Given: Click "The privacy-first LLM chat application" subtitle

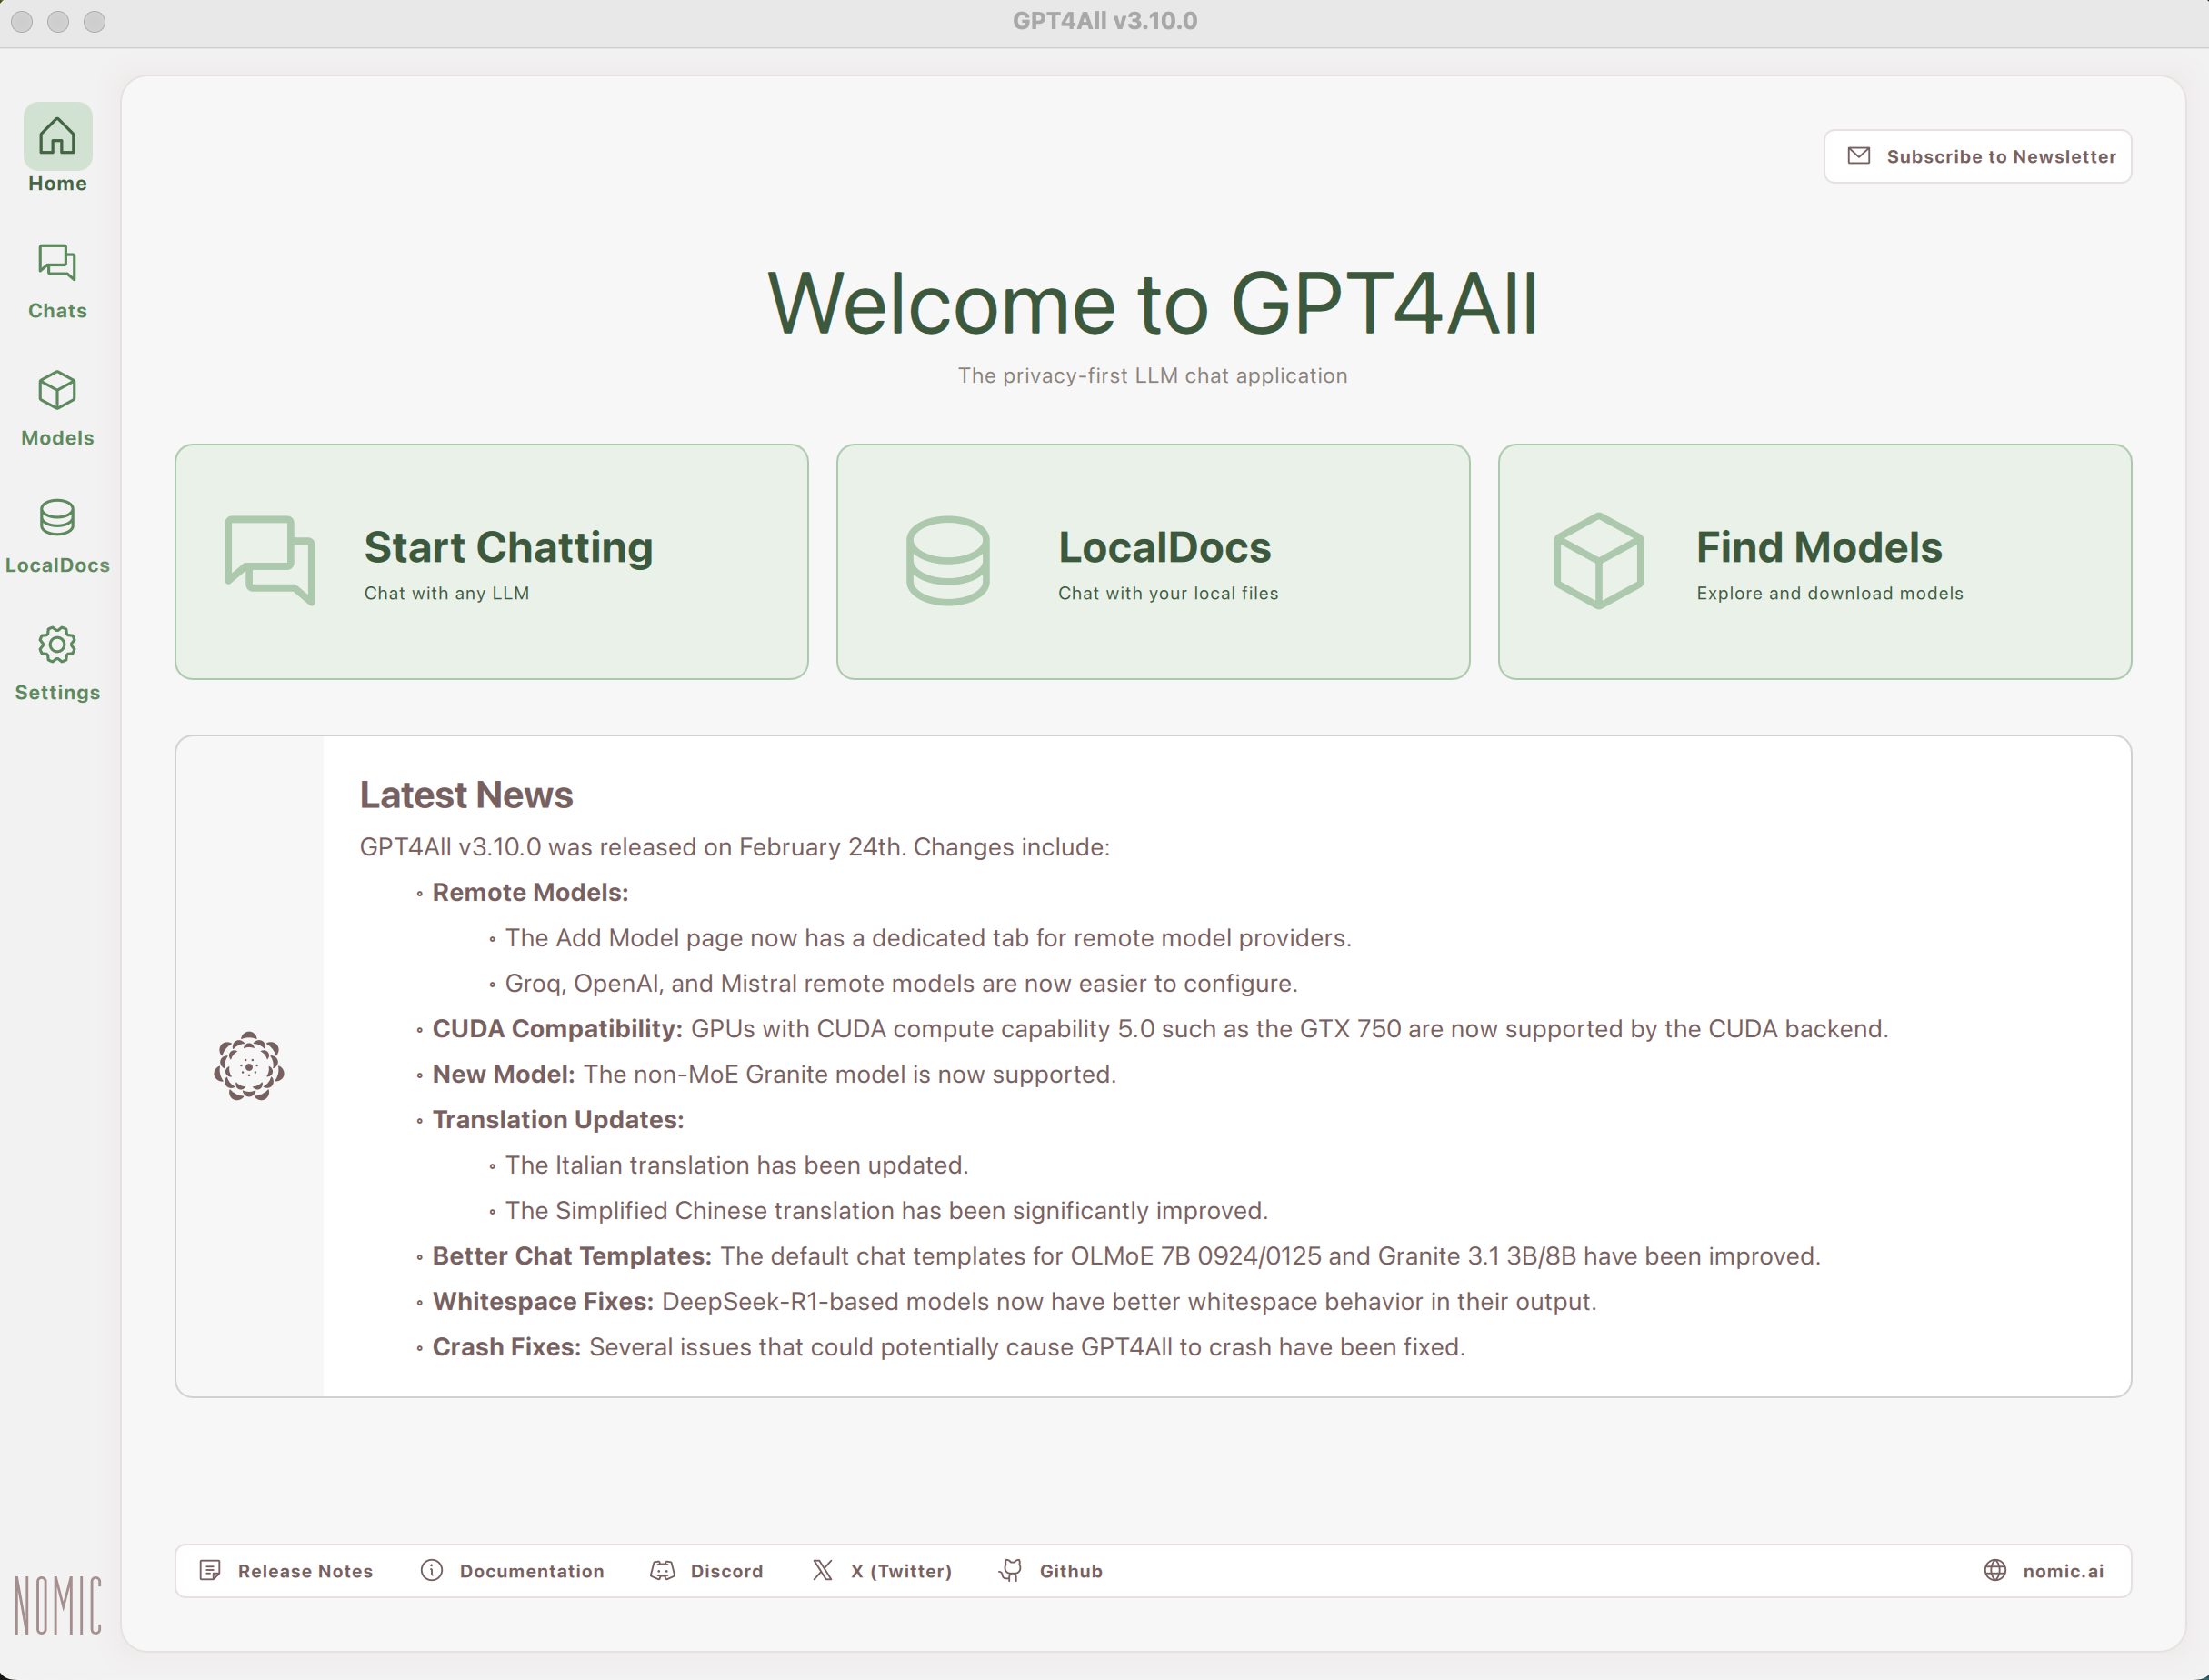Looking at the screenshot, I should coord(1153,376).
